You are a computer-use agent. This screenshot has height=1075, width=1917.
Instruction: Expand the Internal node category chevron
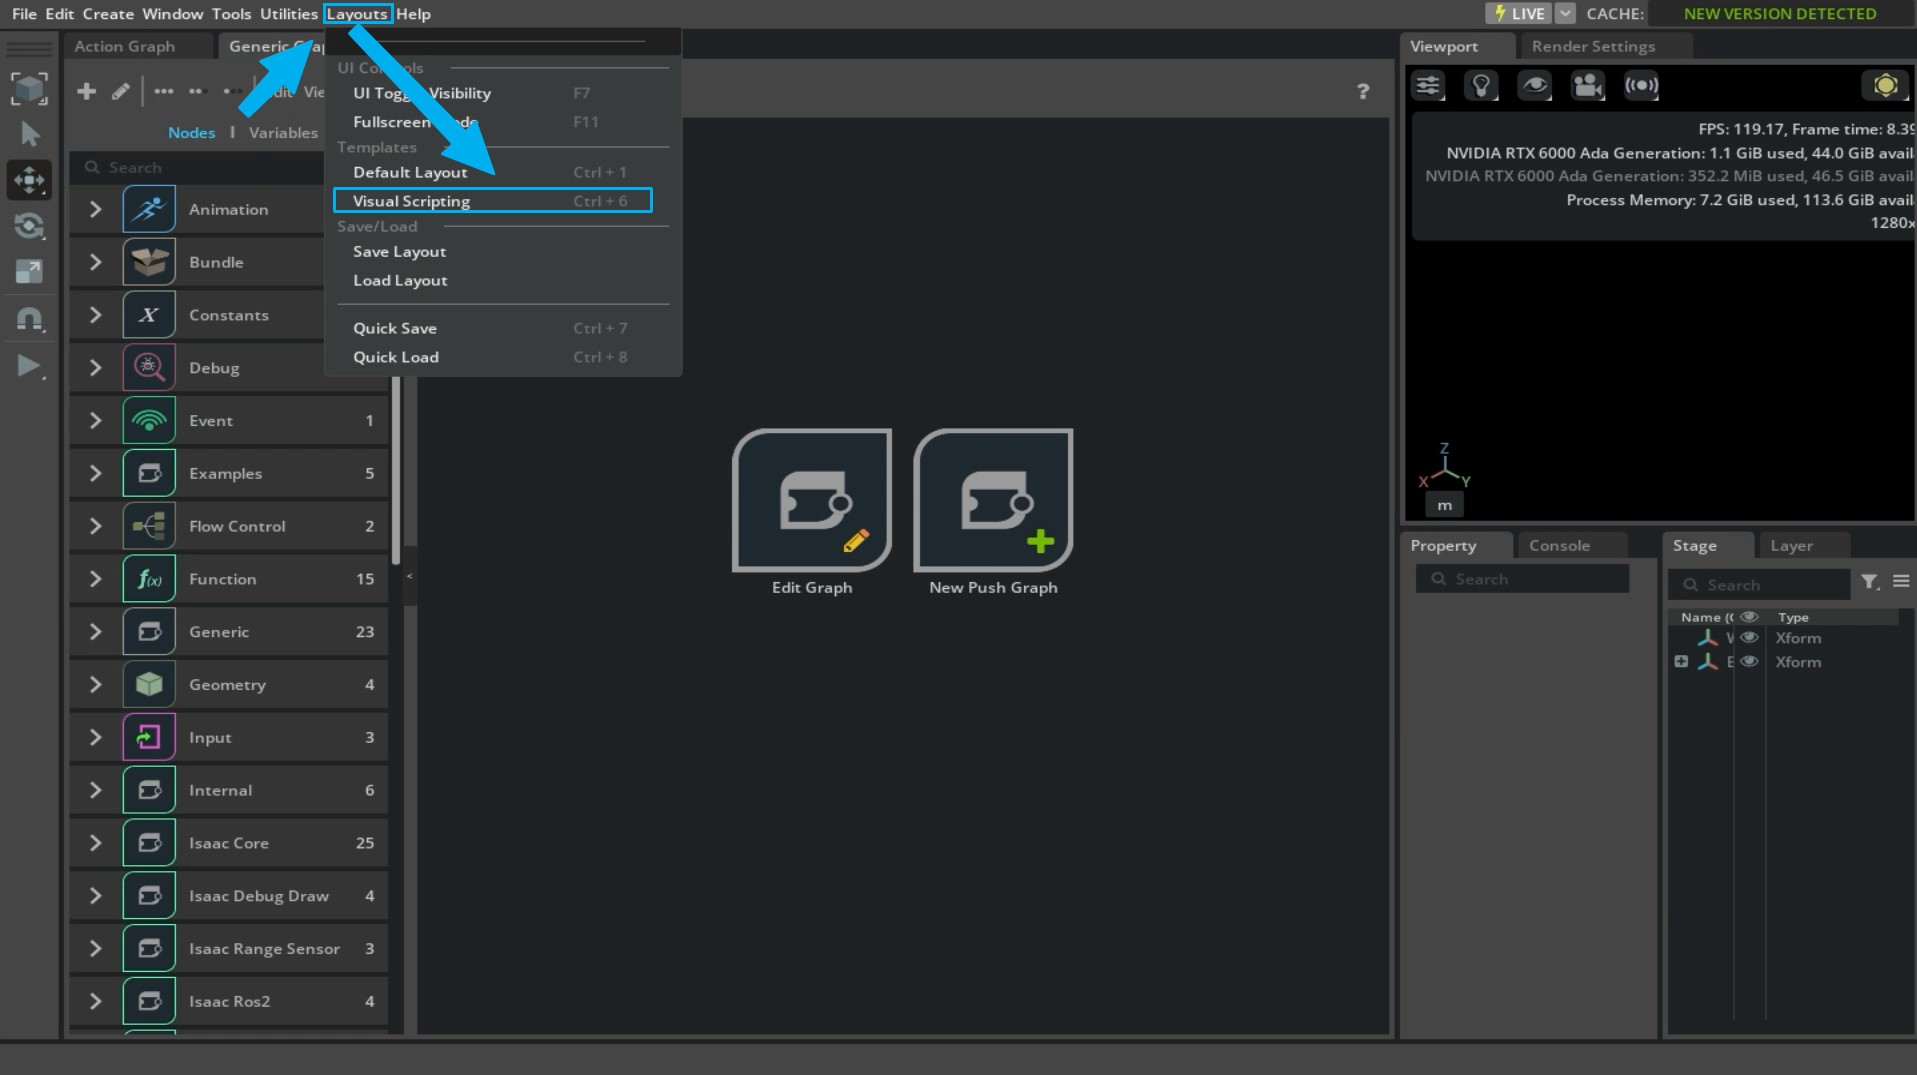pos(96,790)
